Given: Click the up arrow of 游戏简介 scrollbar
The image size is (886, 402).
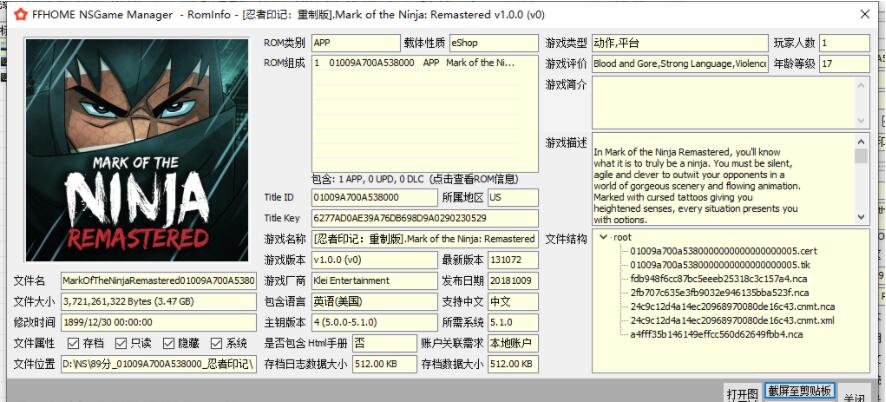Looking at the screenshot, I should (x=861, y=85).
